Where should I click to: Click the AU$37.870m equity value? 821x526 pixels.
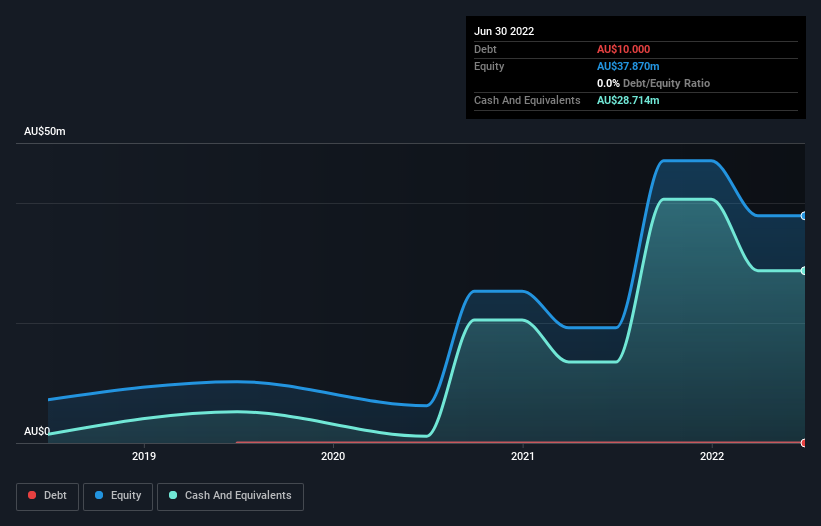pos(628,66)
